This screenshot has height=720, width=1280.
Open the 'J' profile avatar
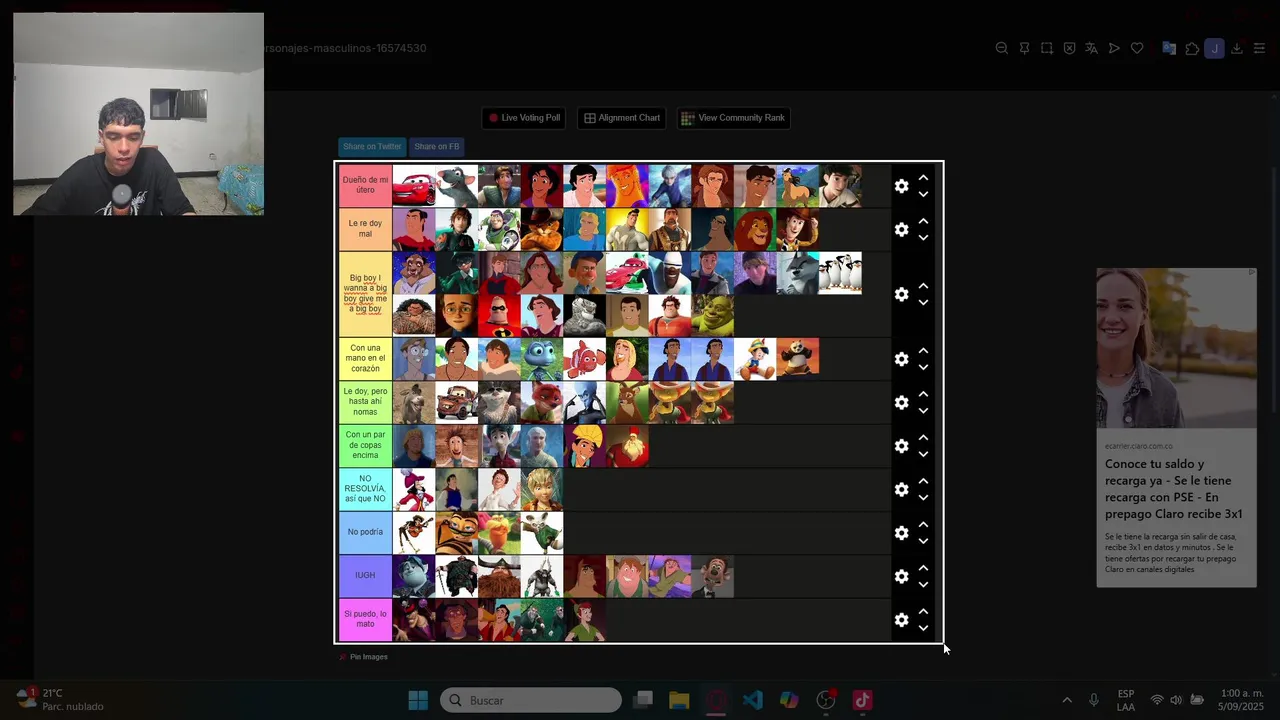pyautogui.click(x=1214, y=48)
